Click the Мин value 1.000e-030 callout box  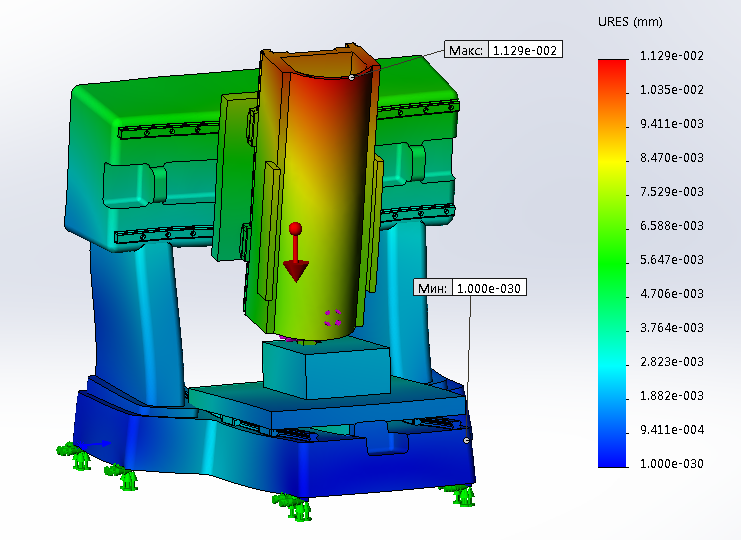tap(489, 288)
